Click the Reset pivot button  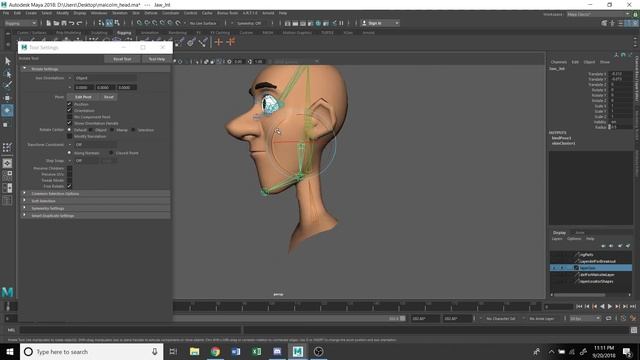tap(109, 97)
